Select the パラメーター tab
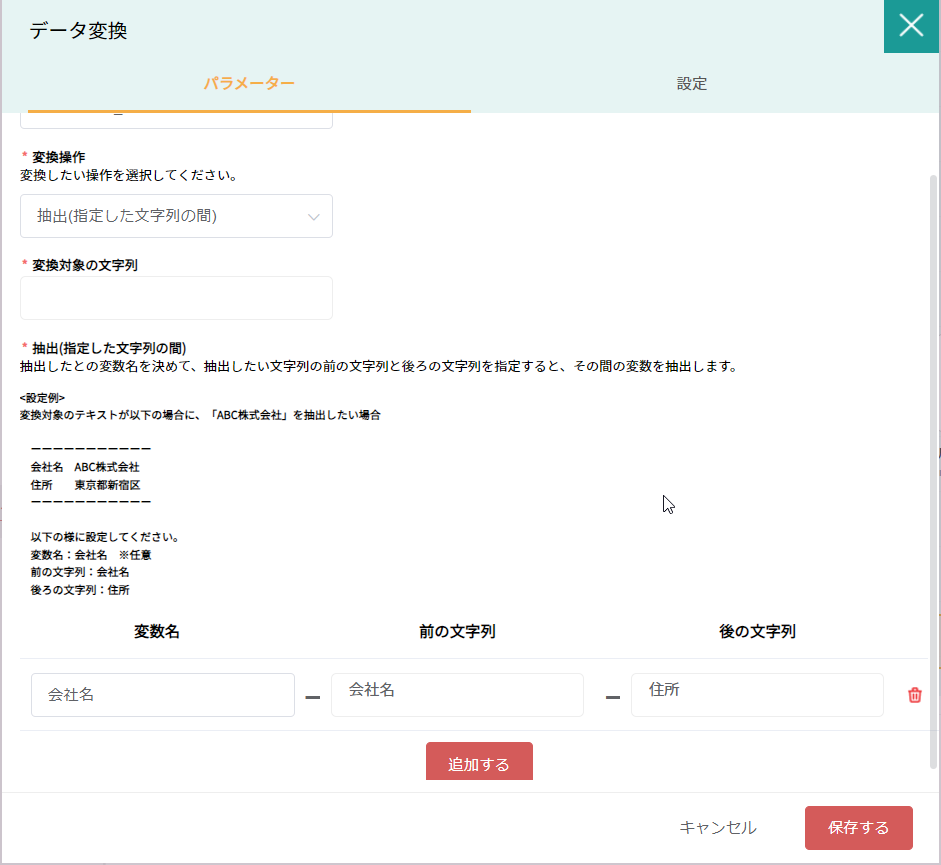Screen dimensions: 941x865 (x=249, y=84)
